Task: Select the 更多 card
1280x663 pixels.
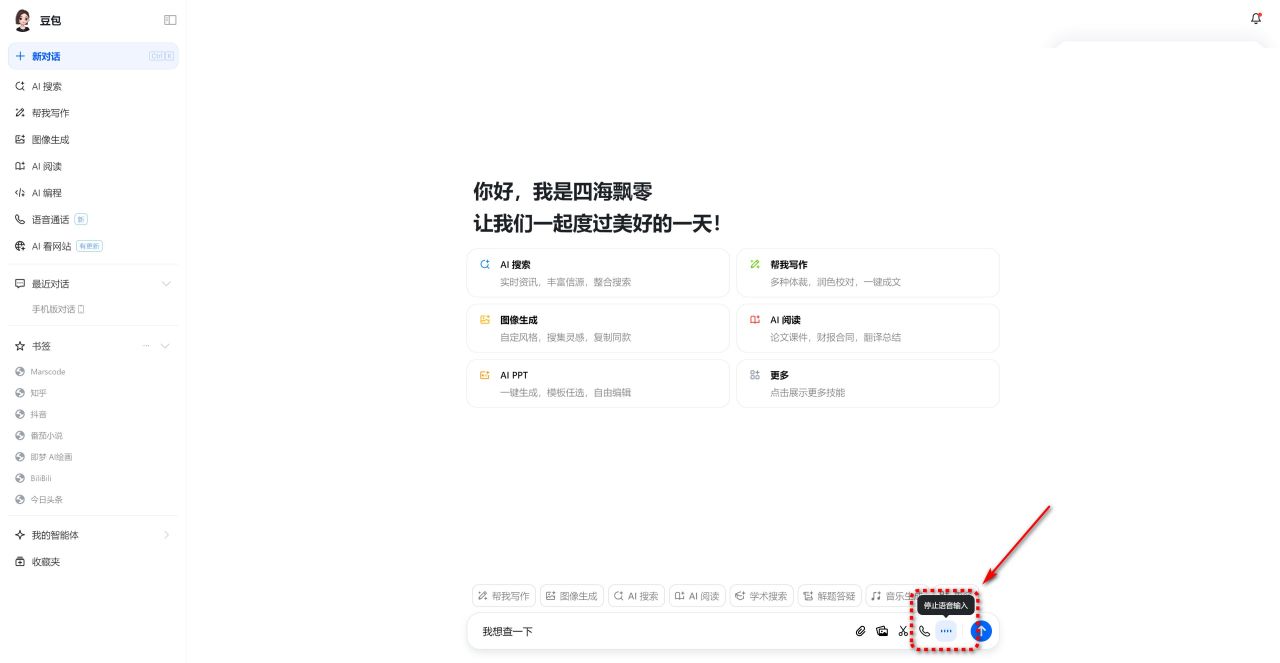Action: [867, 383]
